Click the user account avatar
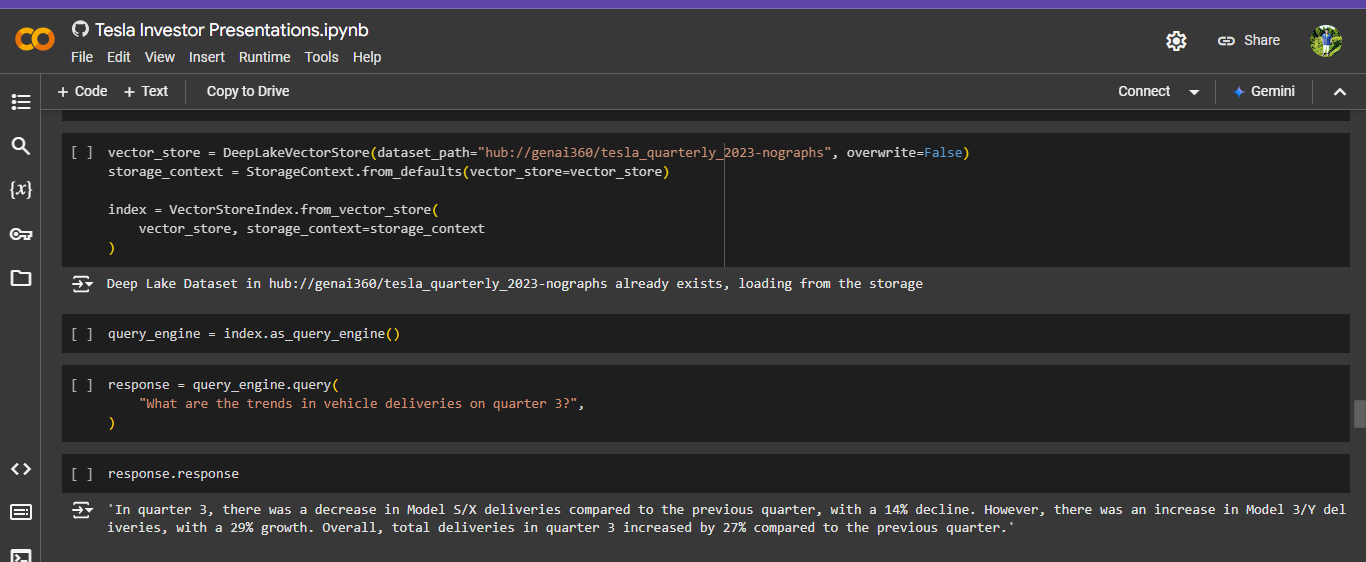1366x562 pixels. pyautogui.click(x=1326, y=41)
